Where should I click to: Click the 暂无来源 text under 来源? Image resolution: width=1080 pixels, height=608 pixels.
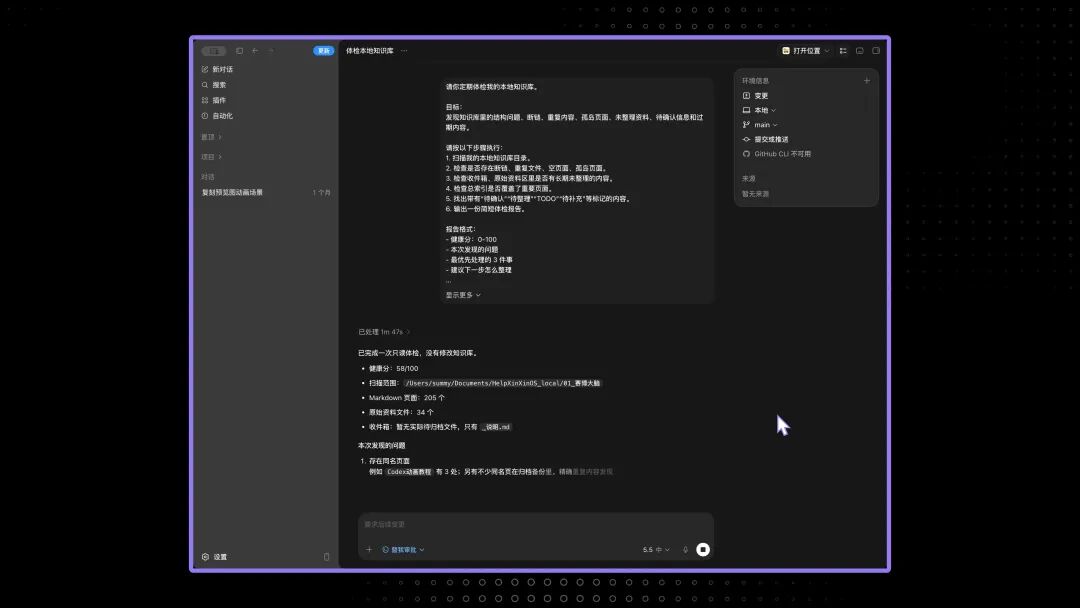(x=755, y=194)
